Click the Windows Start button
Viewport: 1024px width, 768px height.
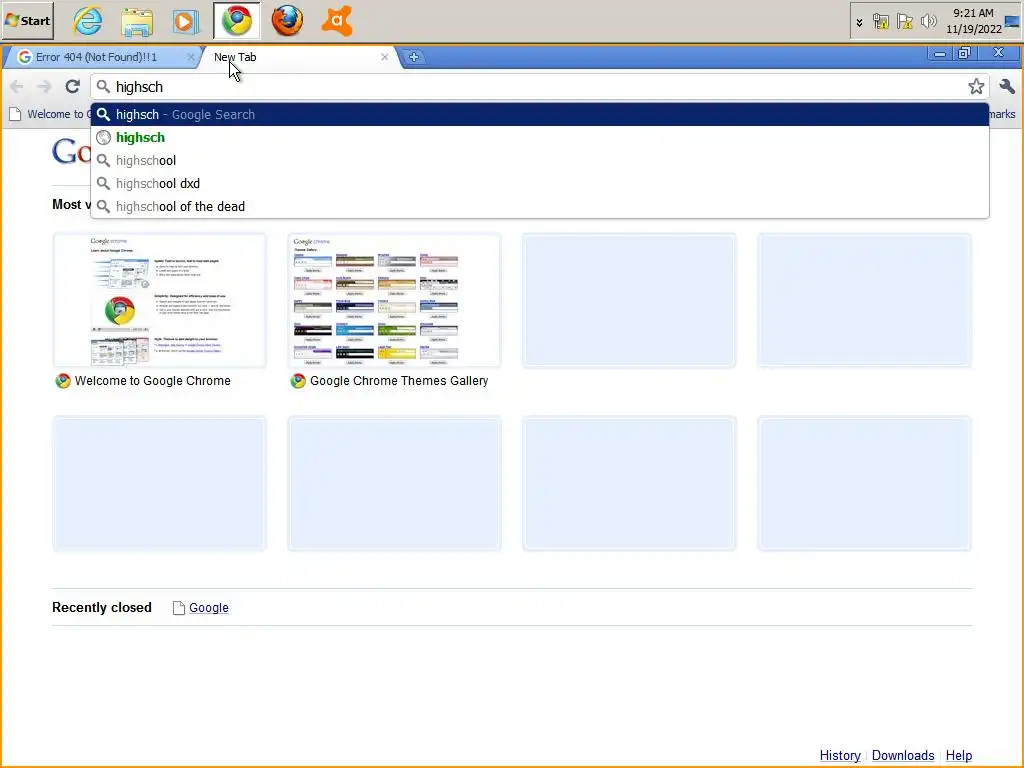(x=27, y=20)
